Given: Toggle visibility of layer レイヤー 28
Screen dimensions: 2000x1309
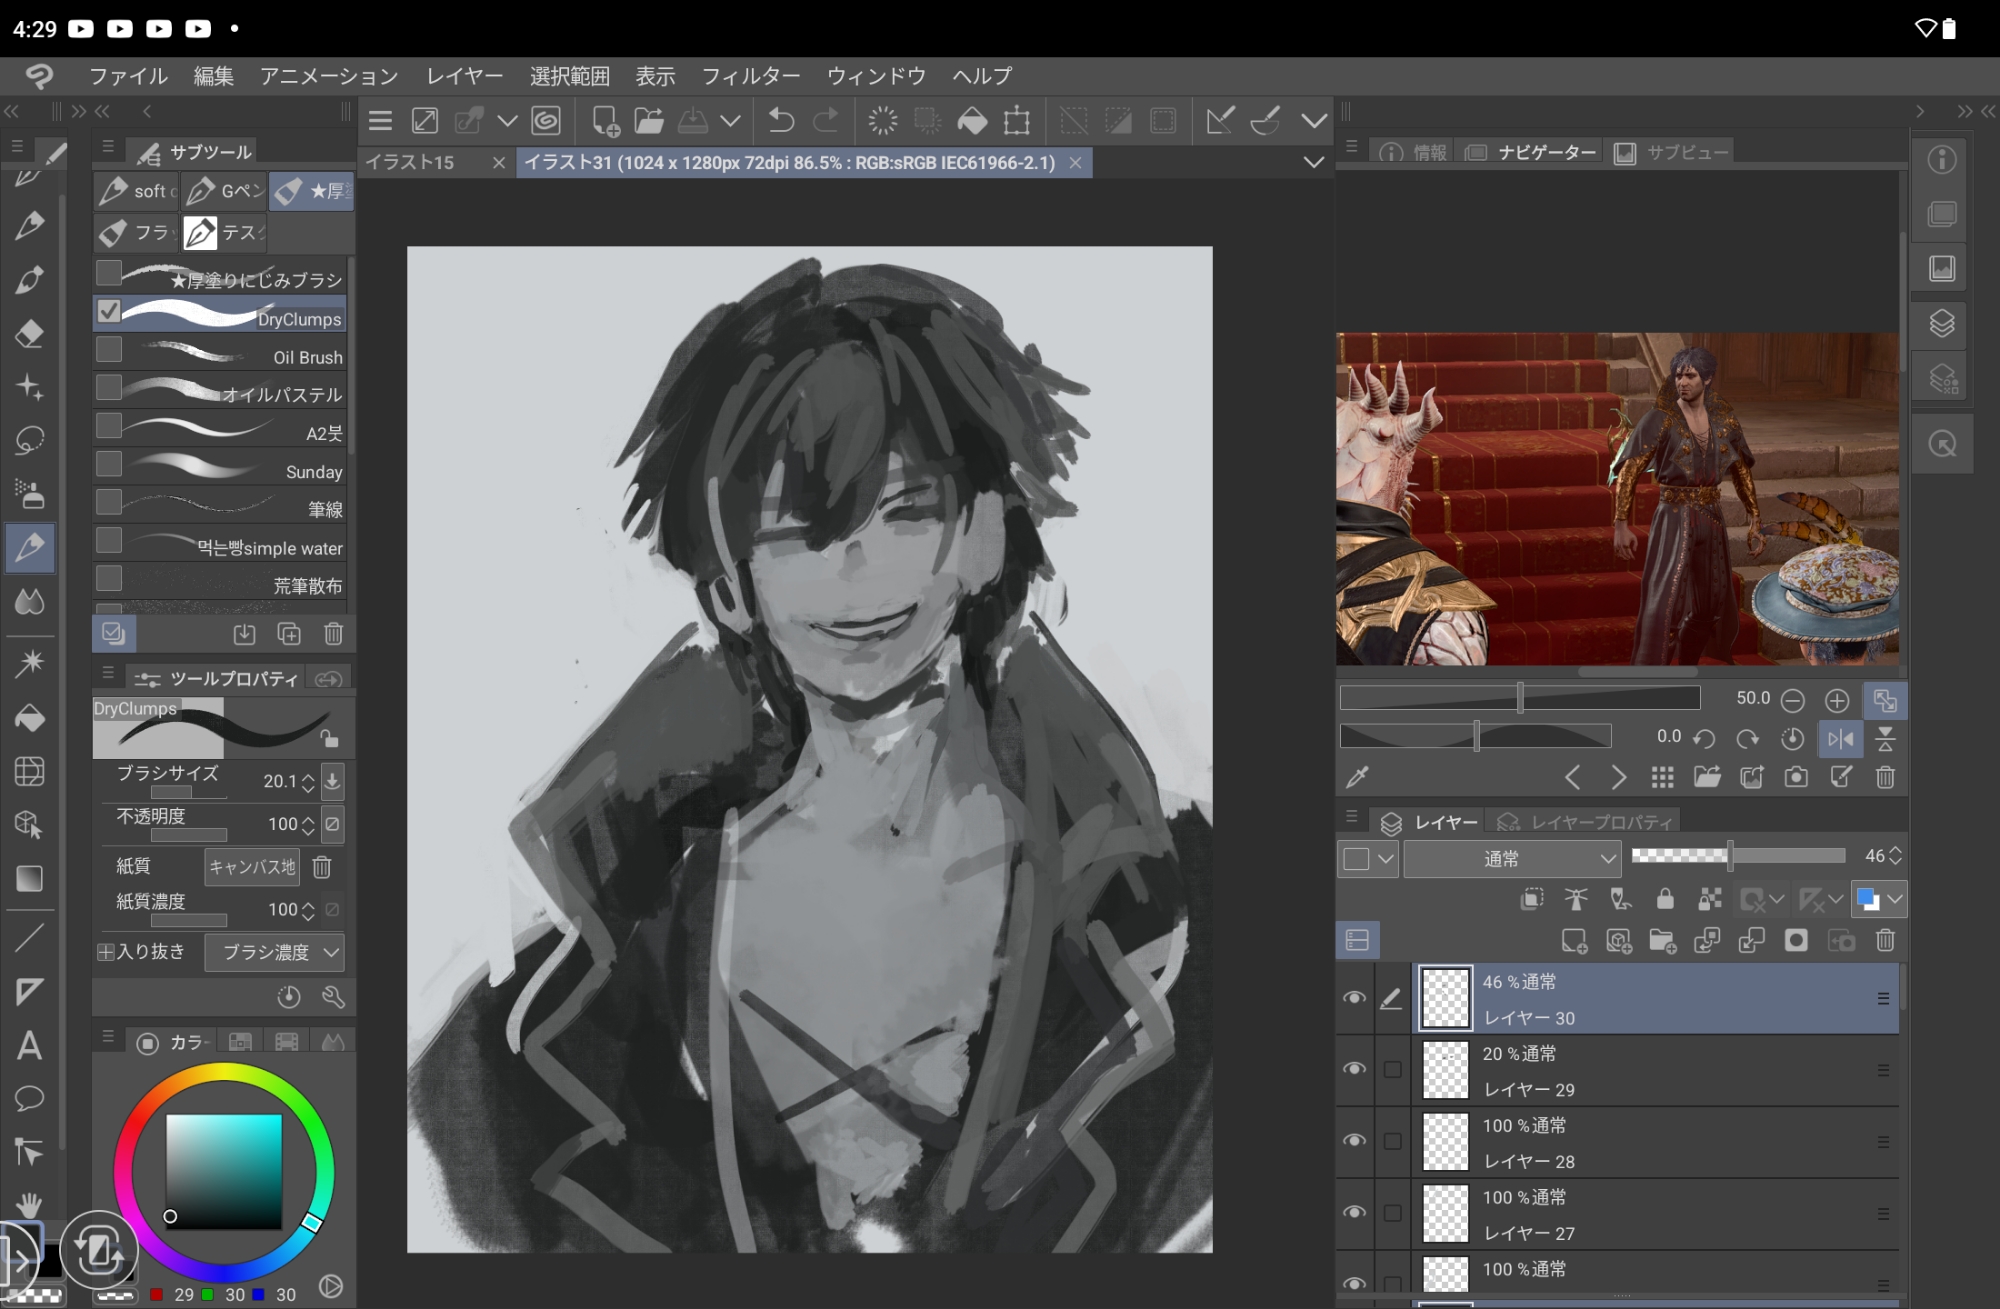Looking at the screenshot, I should coord(1355,1141).
